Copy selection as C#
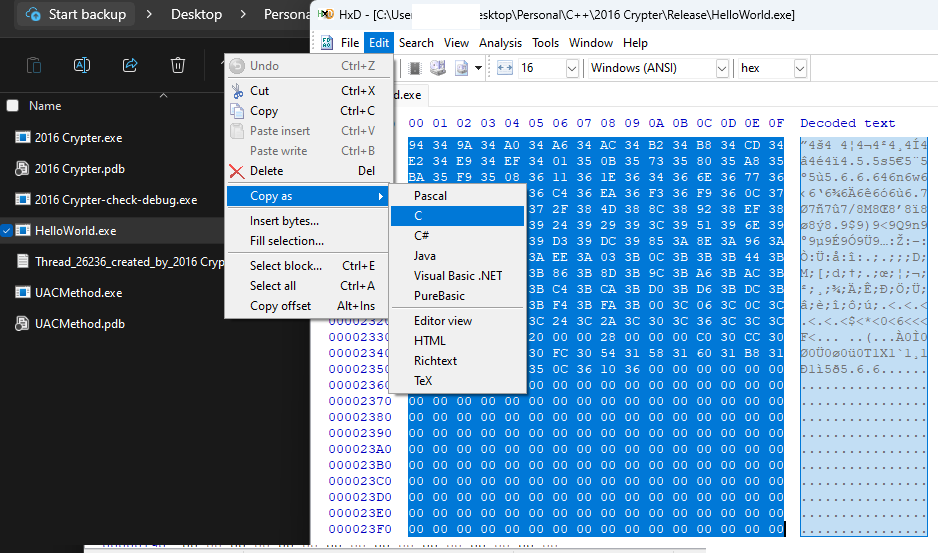The height and width of the screenshot is (553, 938). (x=458, y=236)
